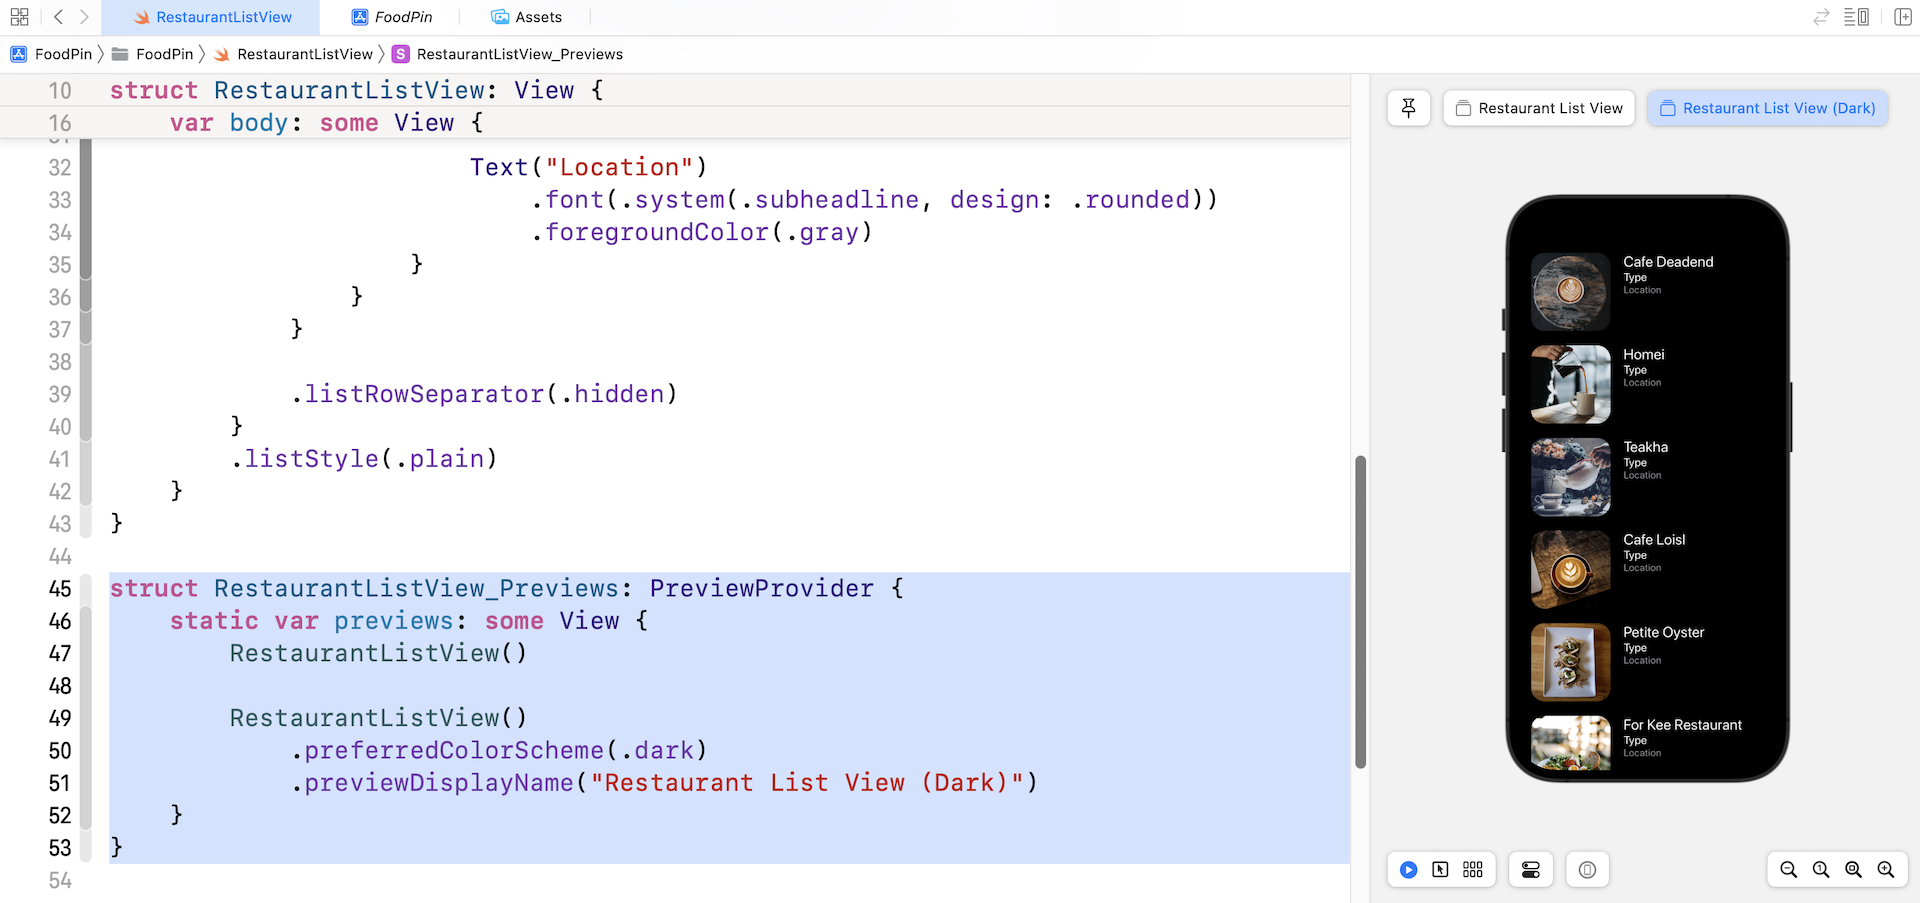Click the Cafe Deadend thumbnail in preview
Screen dimensions: 1920x903
click(1570, 291)
